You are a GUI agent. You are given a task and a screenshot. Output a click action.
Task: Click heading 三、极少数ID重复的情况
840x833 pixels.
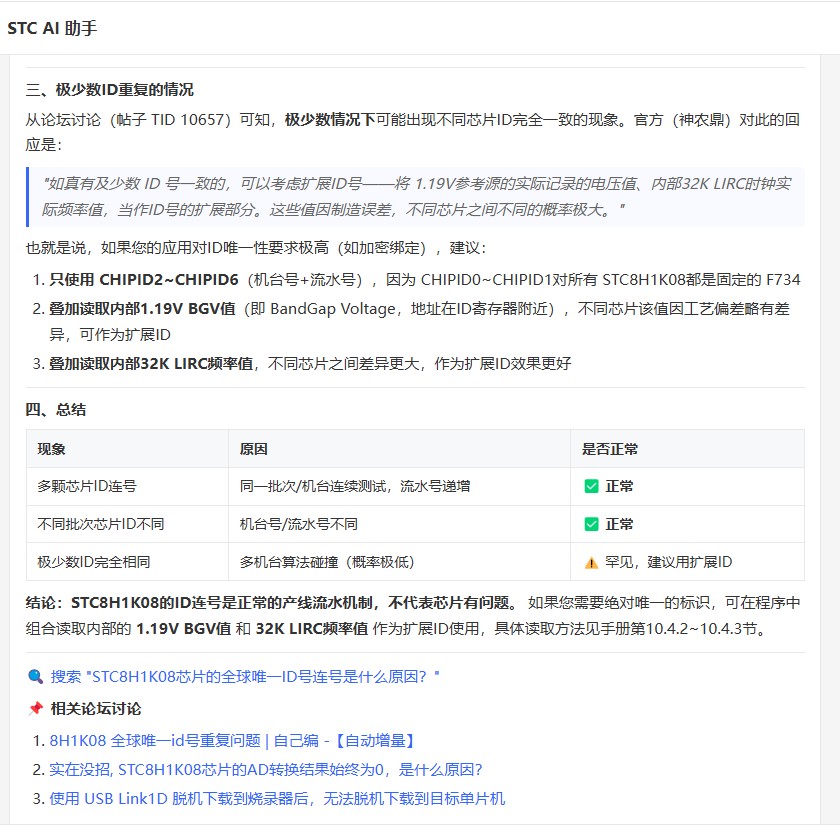coord(109,89)
